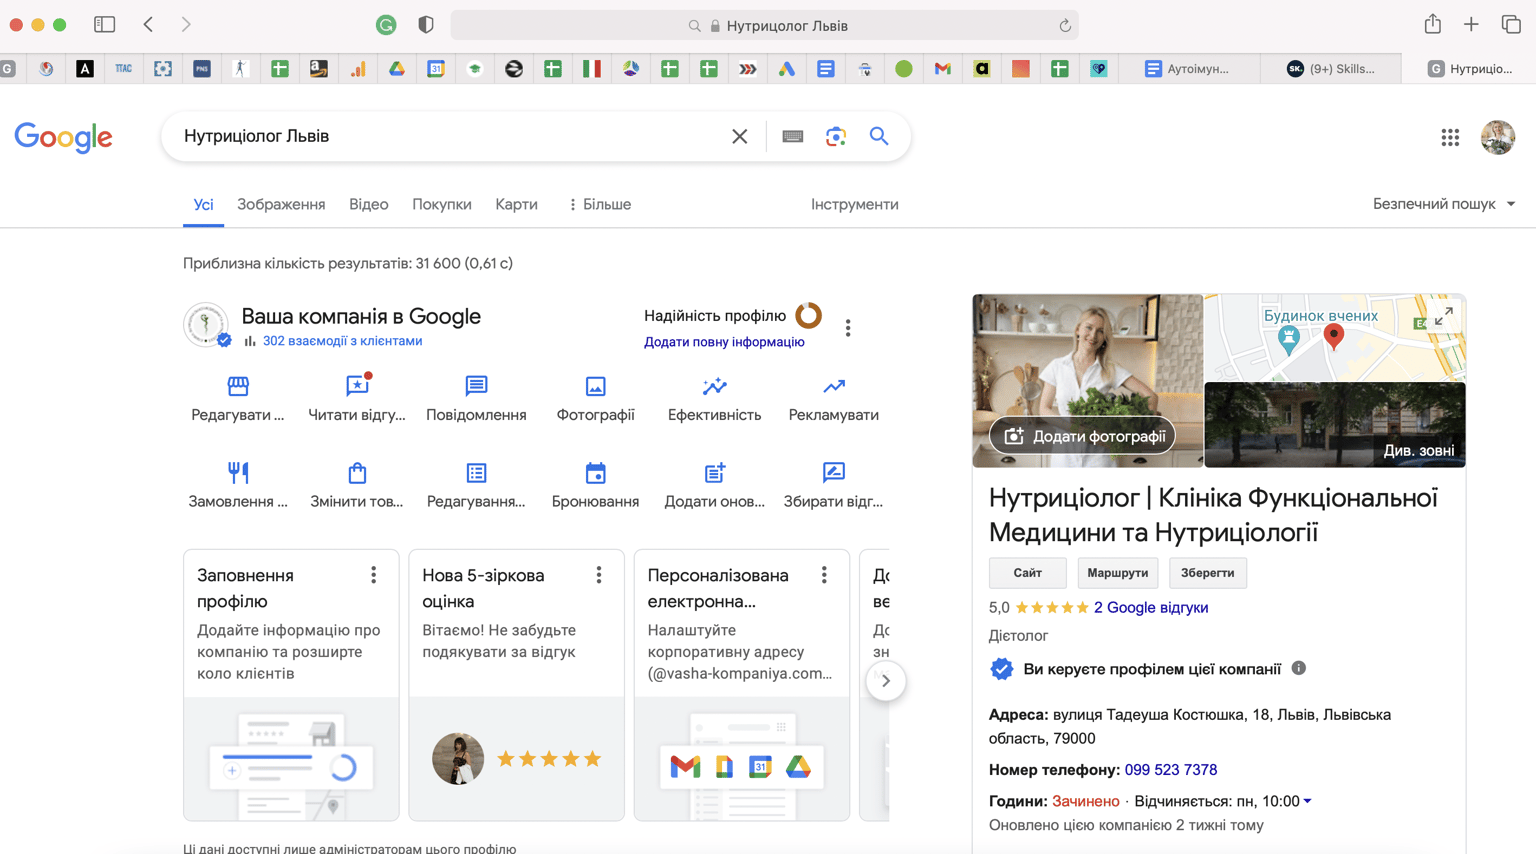This screenshot has width=1536, height=854.
Task: Reload the page with refresh icon
Action: coord(1065,26)
